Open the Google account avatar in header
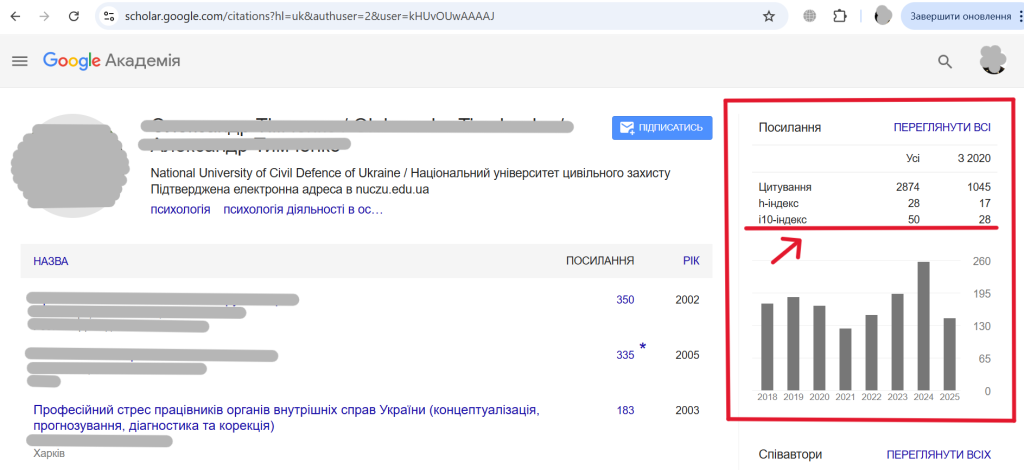 [993, 60]
